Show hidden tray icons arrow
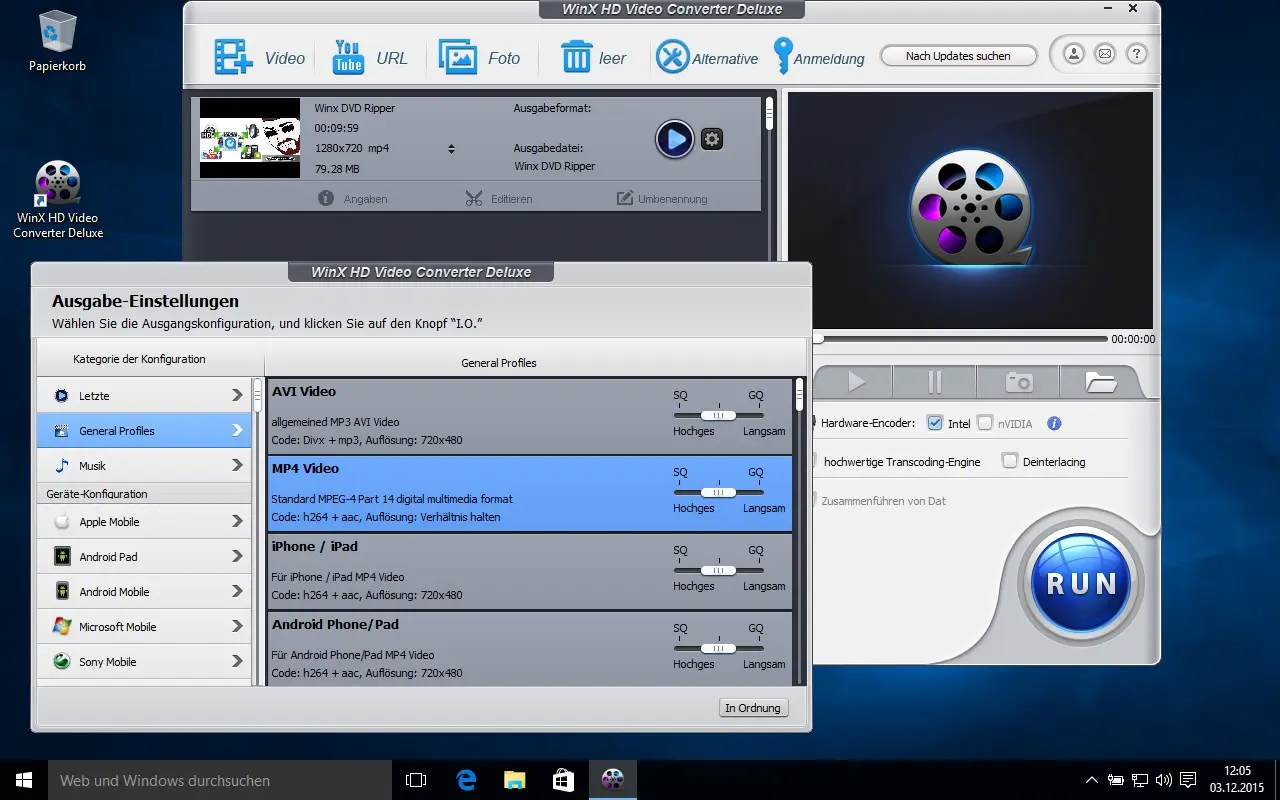This screenshot has height=800, width=1280. point(1091,780)
